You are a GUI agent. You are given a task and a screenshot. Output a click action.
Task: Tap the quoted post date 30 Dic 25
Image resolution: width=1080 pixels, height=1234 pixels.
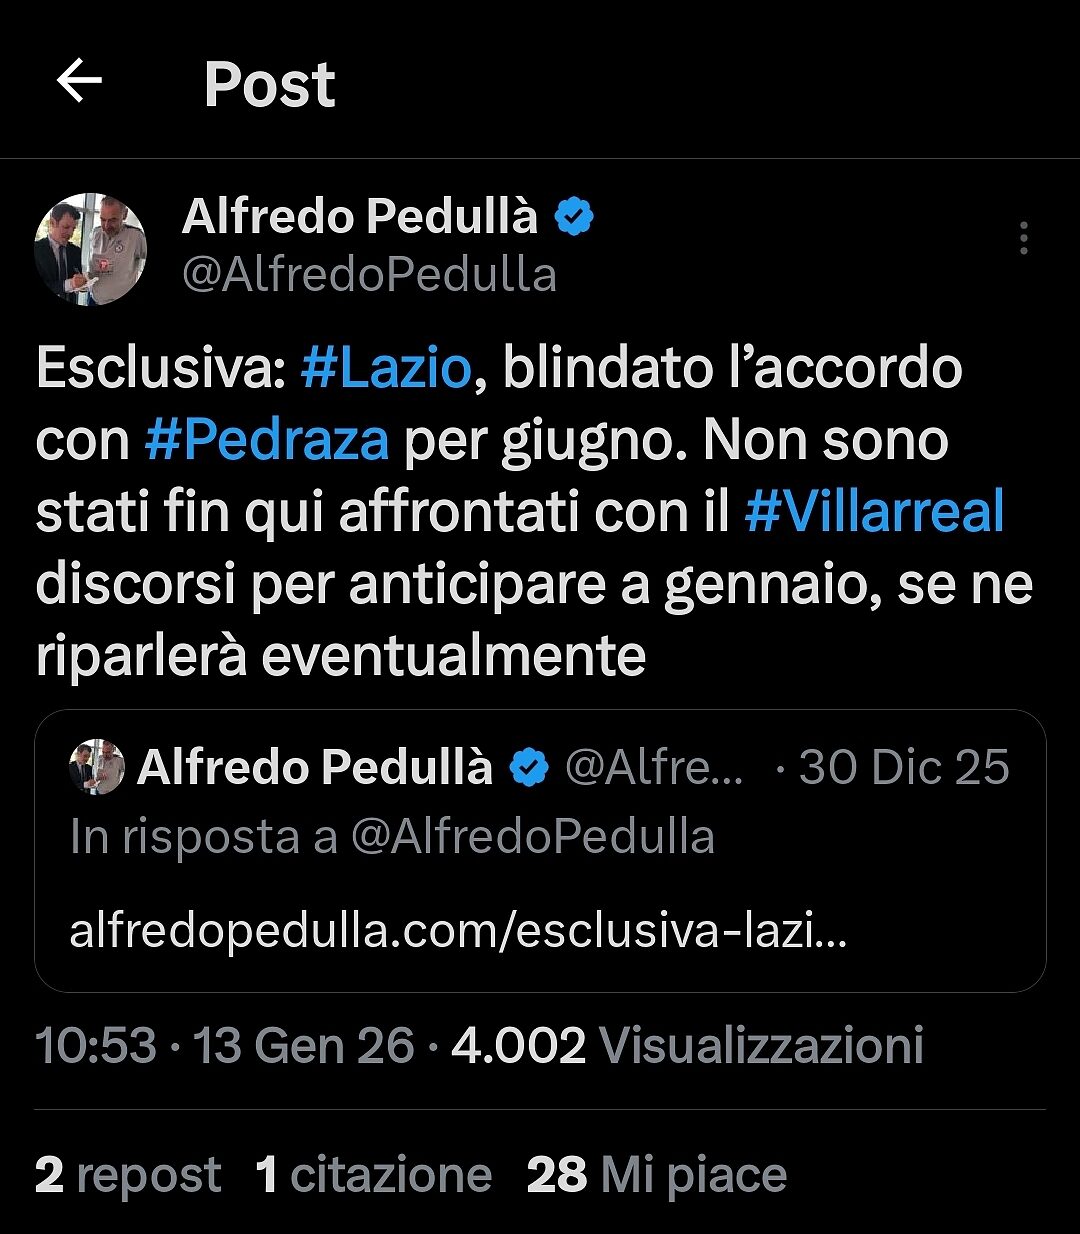coord(904,767)
